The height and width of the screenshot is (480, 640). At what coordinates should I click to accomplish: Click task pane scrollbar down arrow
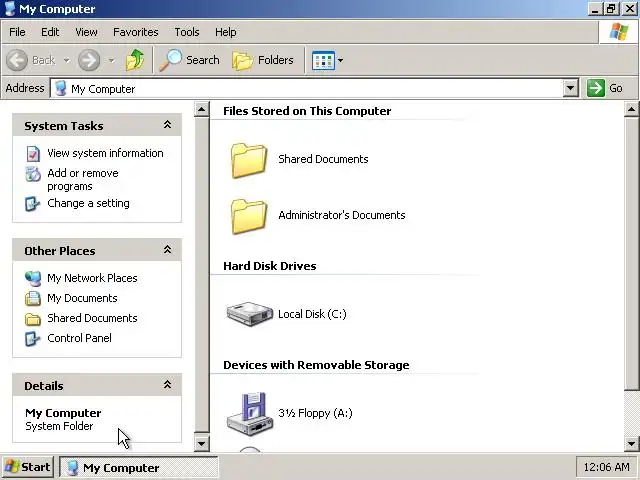(x=202, y=443)
